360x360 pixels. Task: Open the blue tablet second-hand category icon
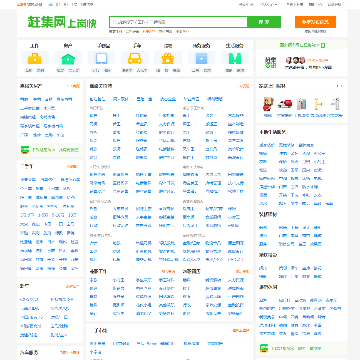[x=101, y=58]
